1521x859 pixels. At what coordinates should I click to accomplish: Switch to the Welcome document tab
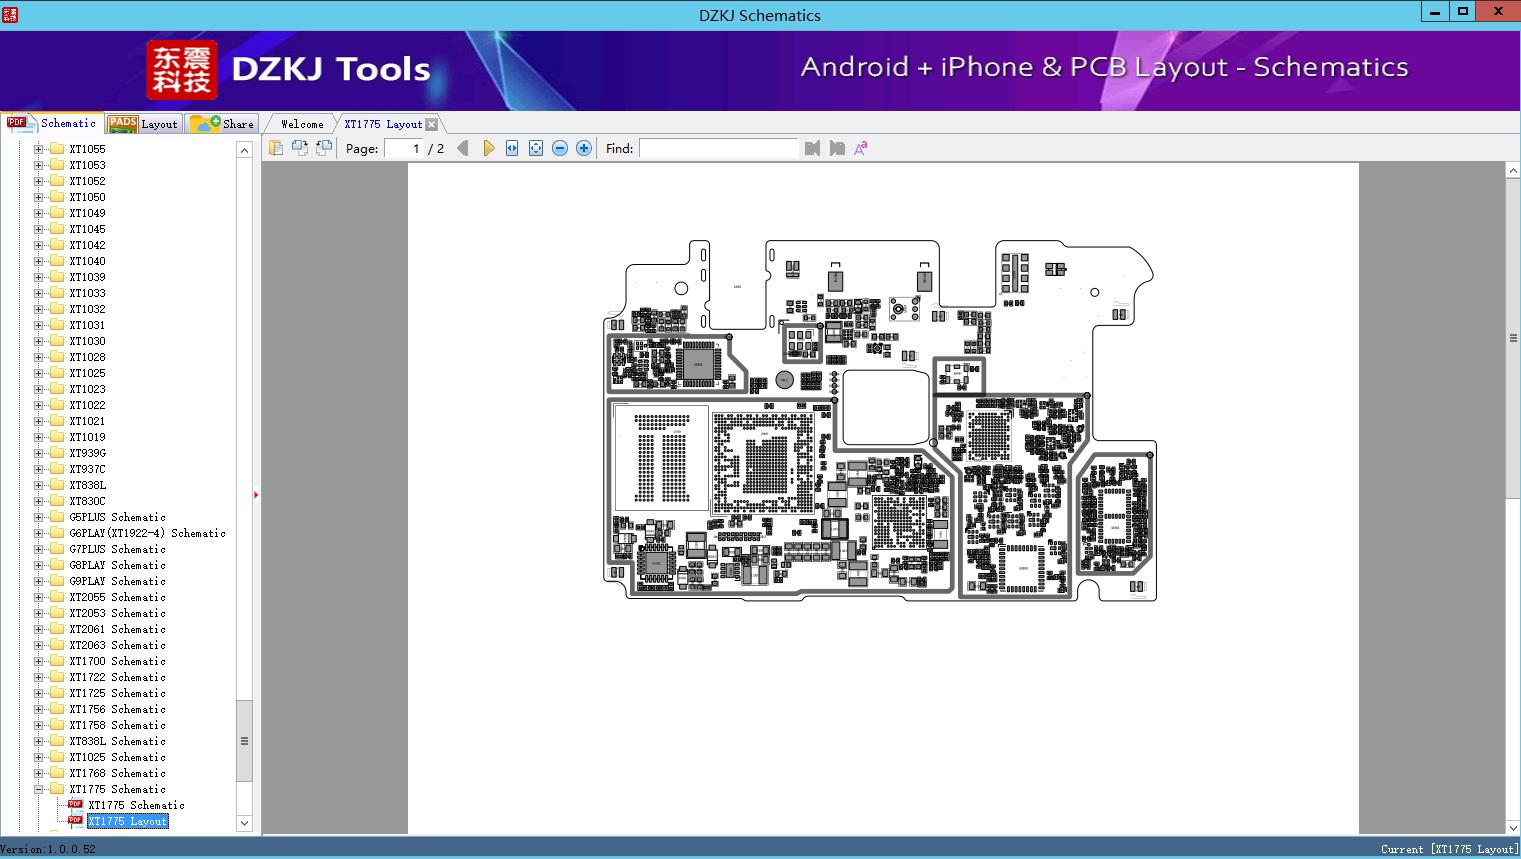pyautogui.click(x=301, y=124)
